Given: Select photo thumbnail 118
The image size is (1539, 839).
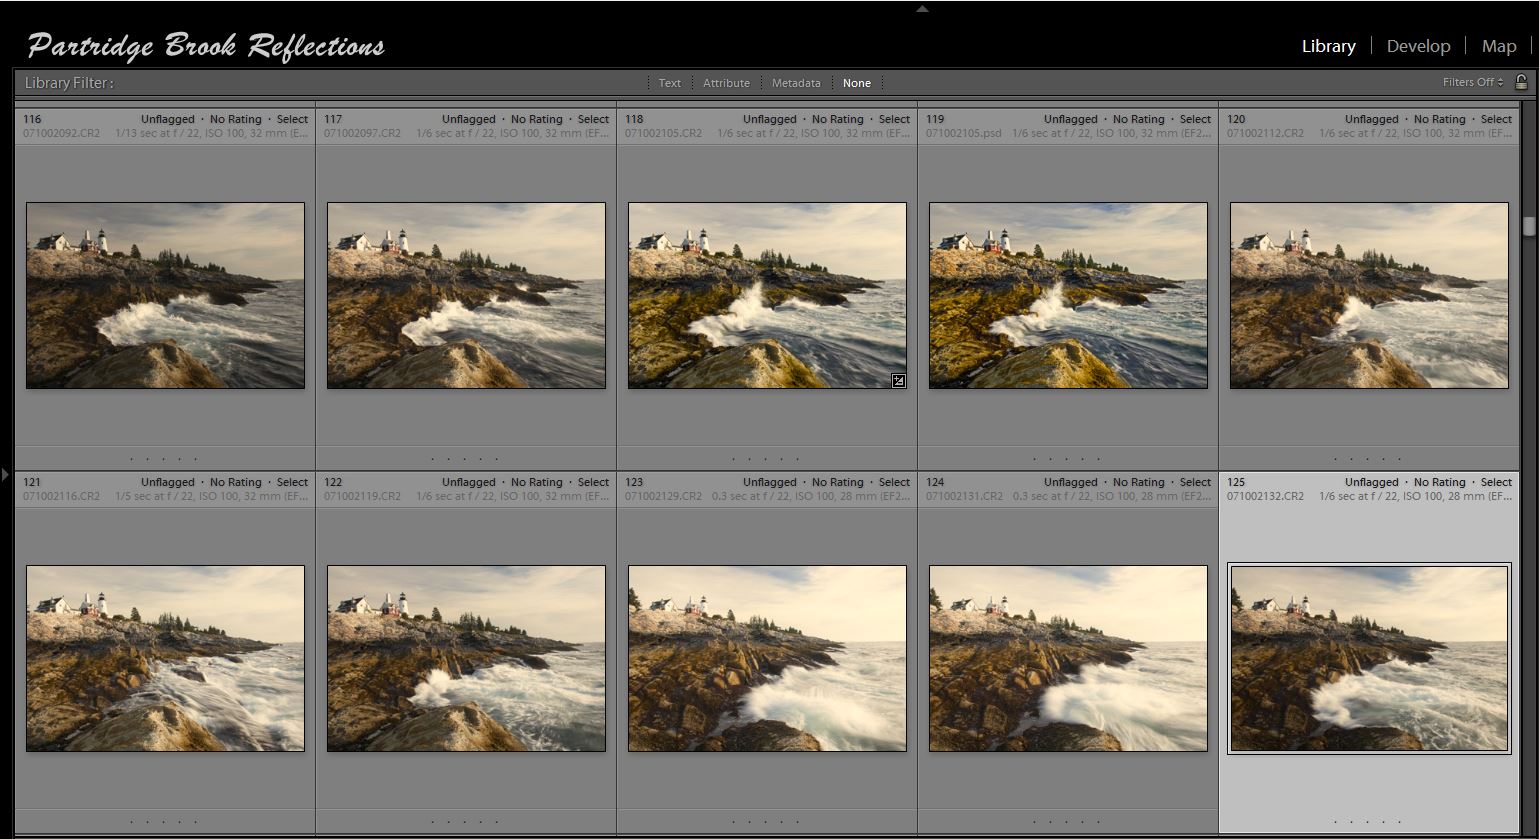Looking at the screenshot, I should [767, 296].
